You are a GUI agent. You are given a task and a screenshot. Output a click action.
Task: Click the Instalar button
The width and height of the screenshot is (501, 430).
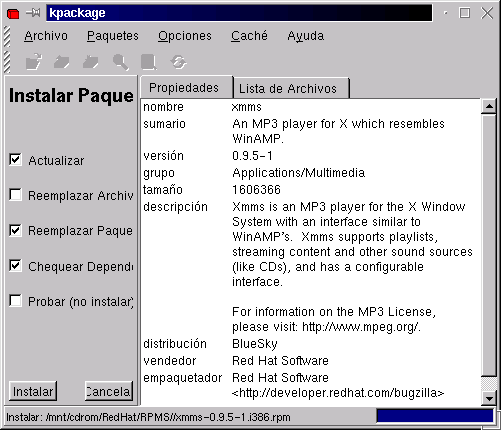pos(33,391)
